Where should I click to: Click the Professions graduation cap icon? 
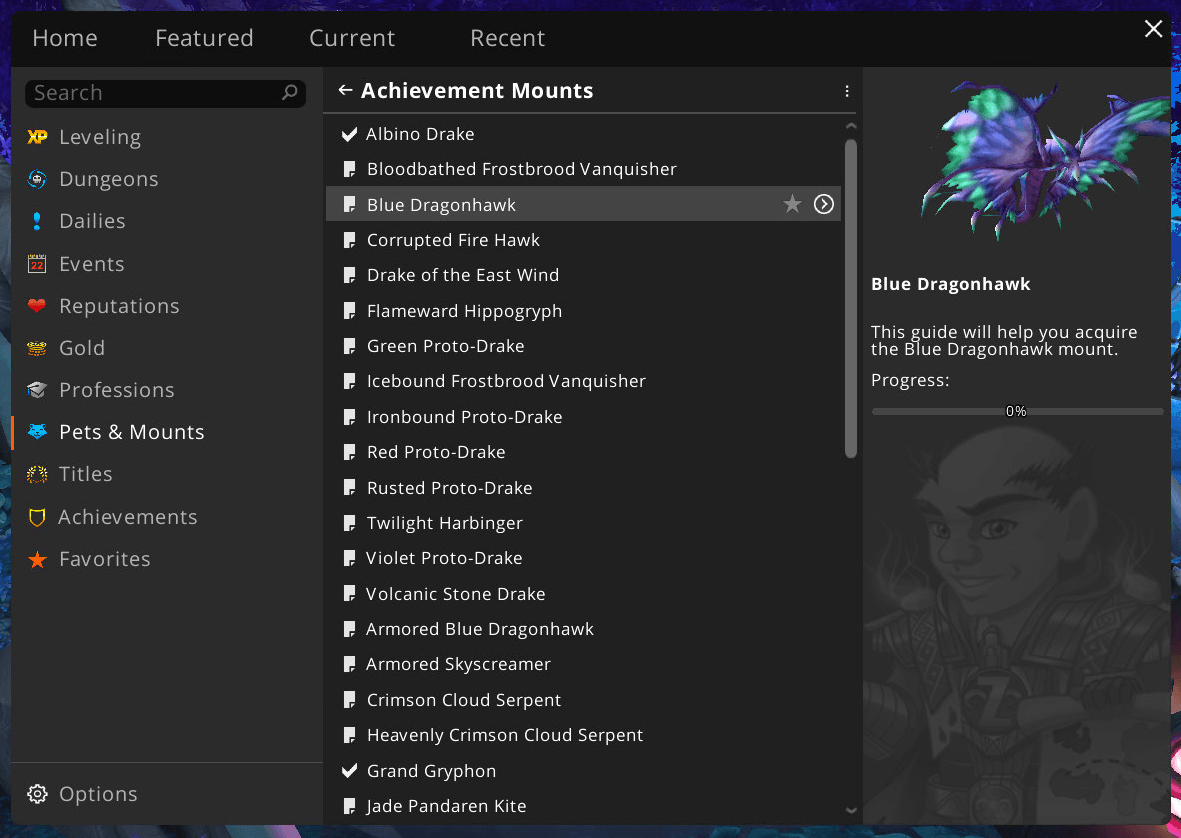tap(37, 390)
